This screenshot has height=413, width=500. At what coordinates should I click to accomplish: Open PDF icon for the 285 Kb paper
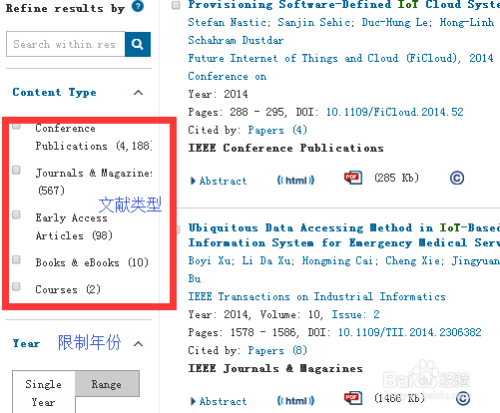(x=353, y=178)
